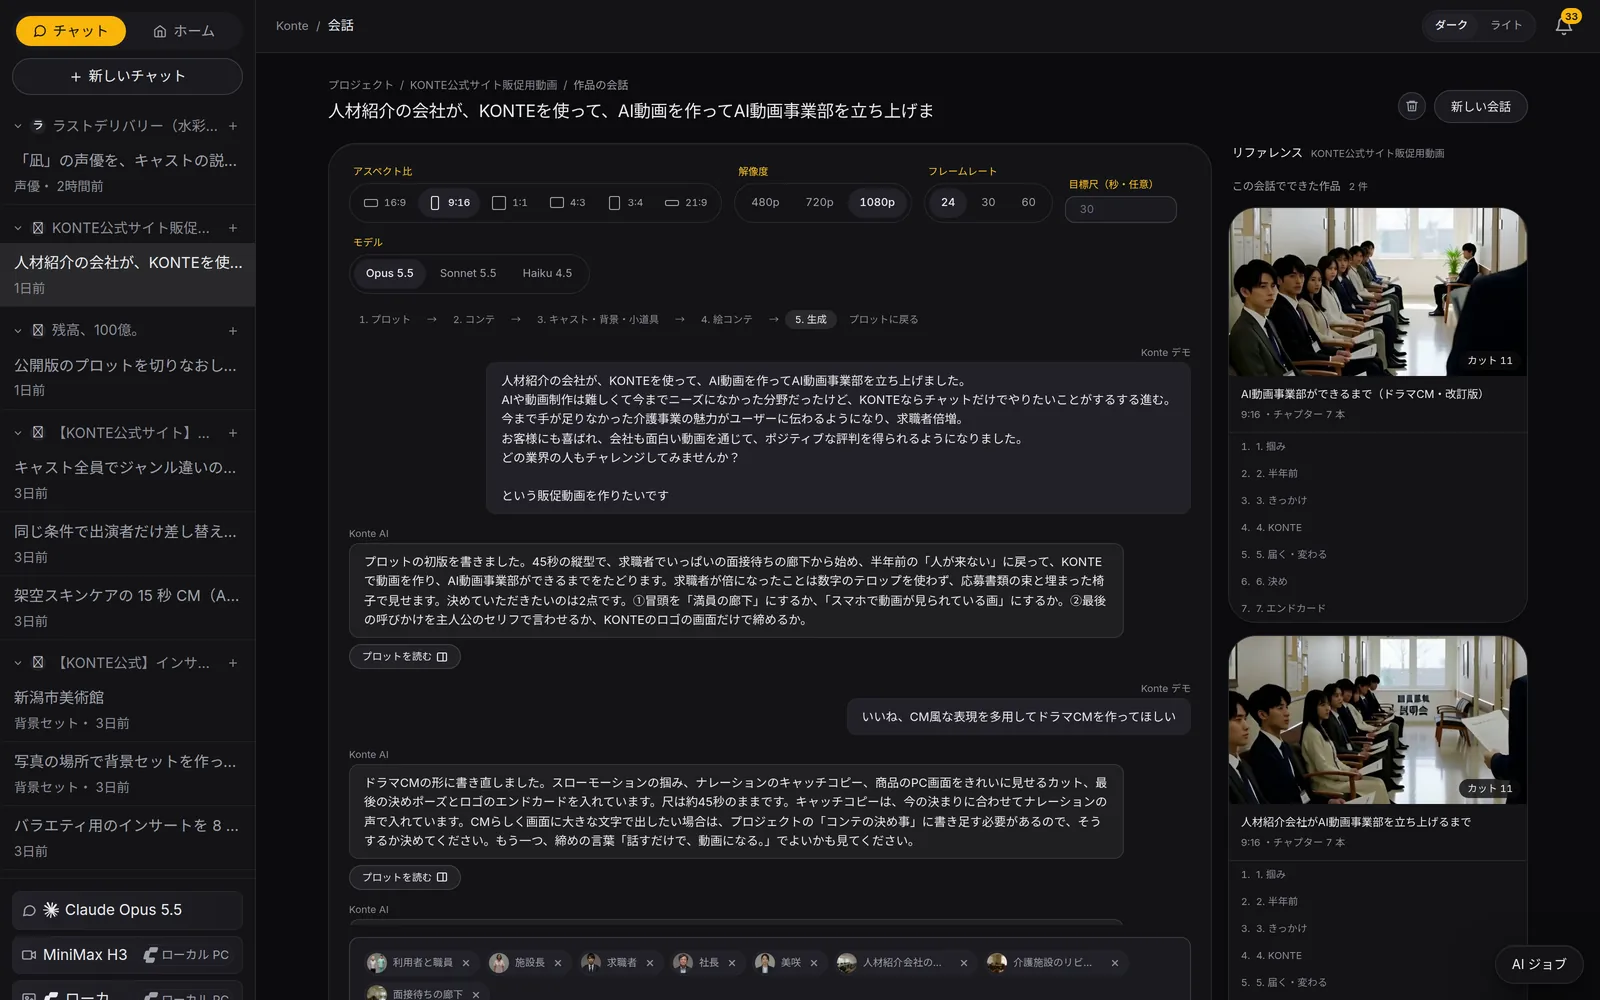This screenshot has width=1600, height=1000.
Task: Collapse the ラストデリバリー project group chevron
Action: (18, 126)
